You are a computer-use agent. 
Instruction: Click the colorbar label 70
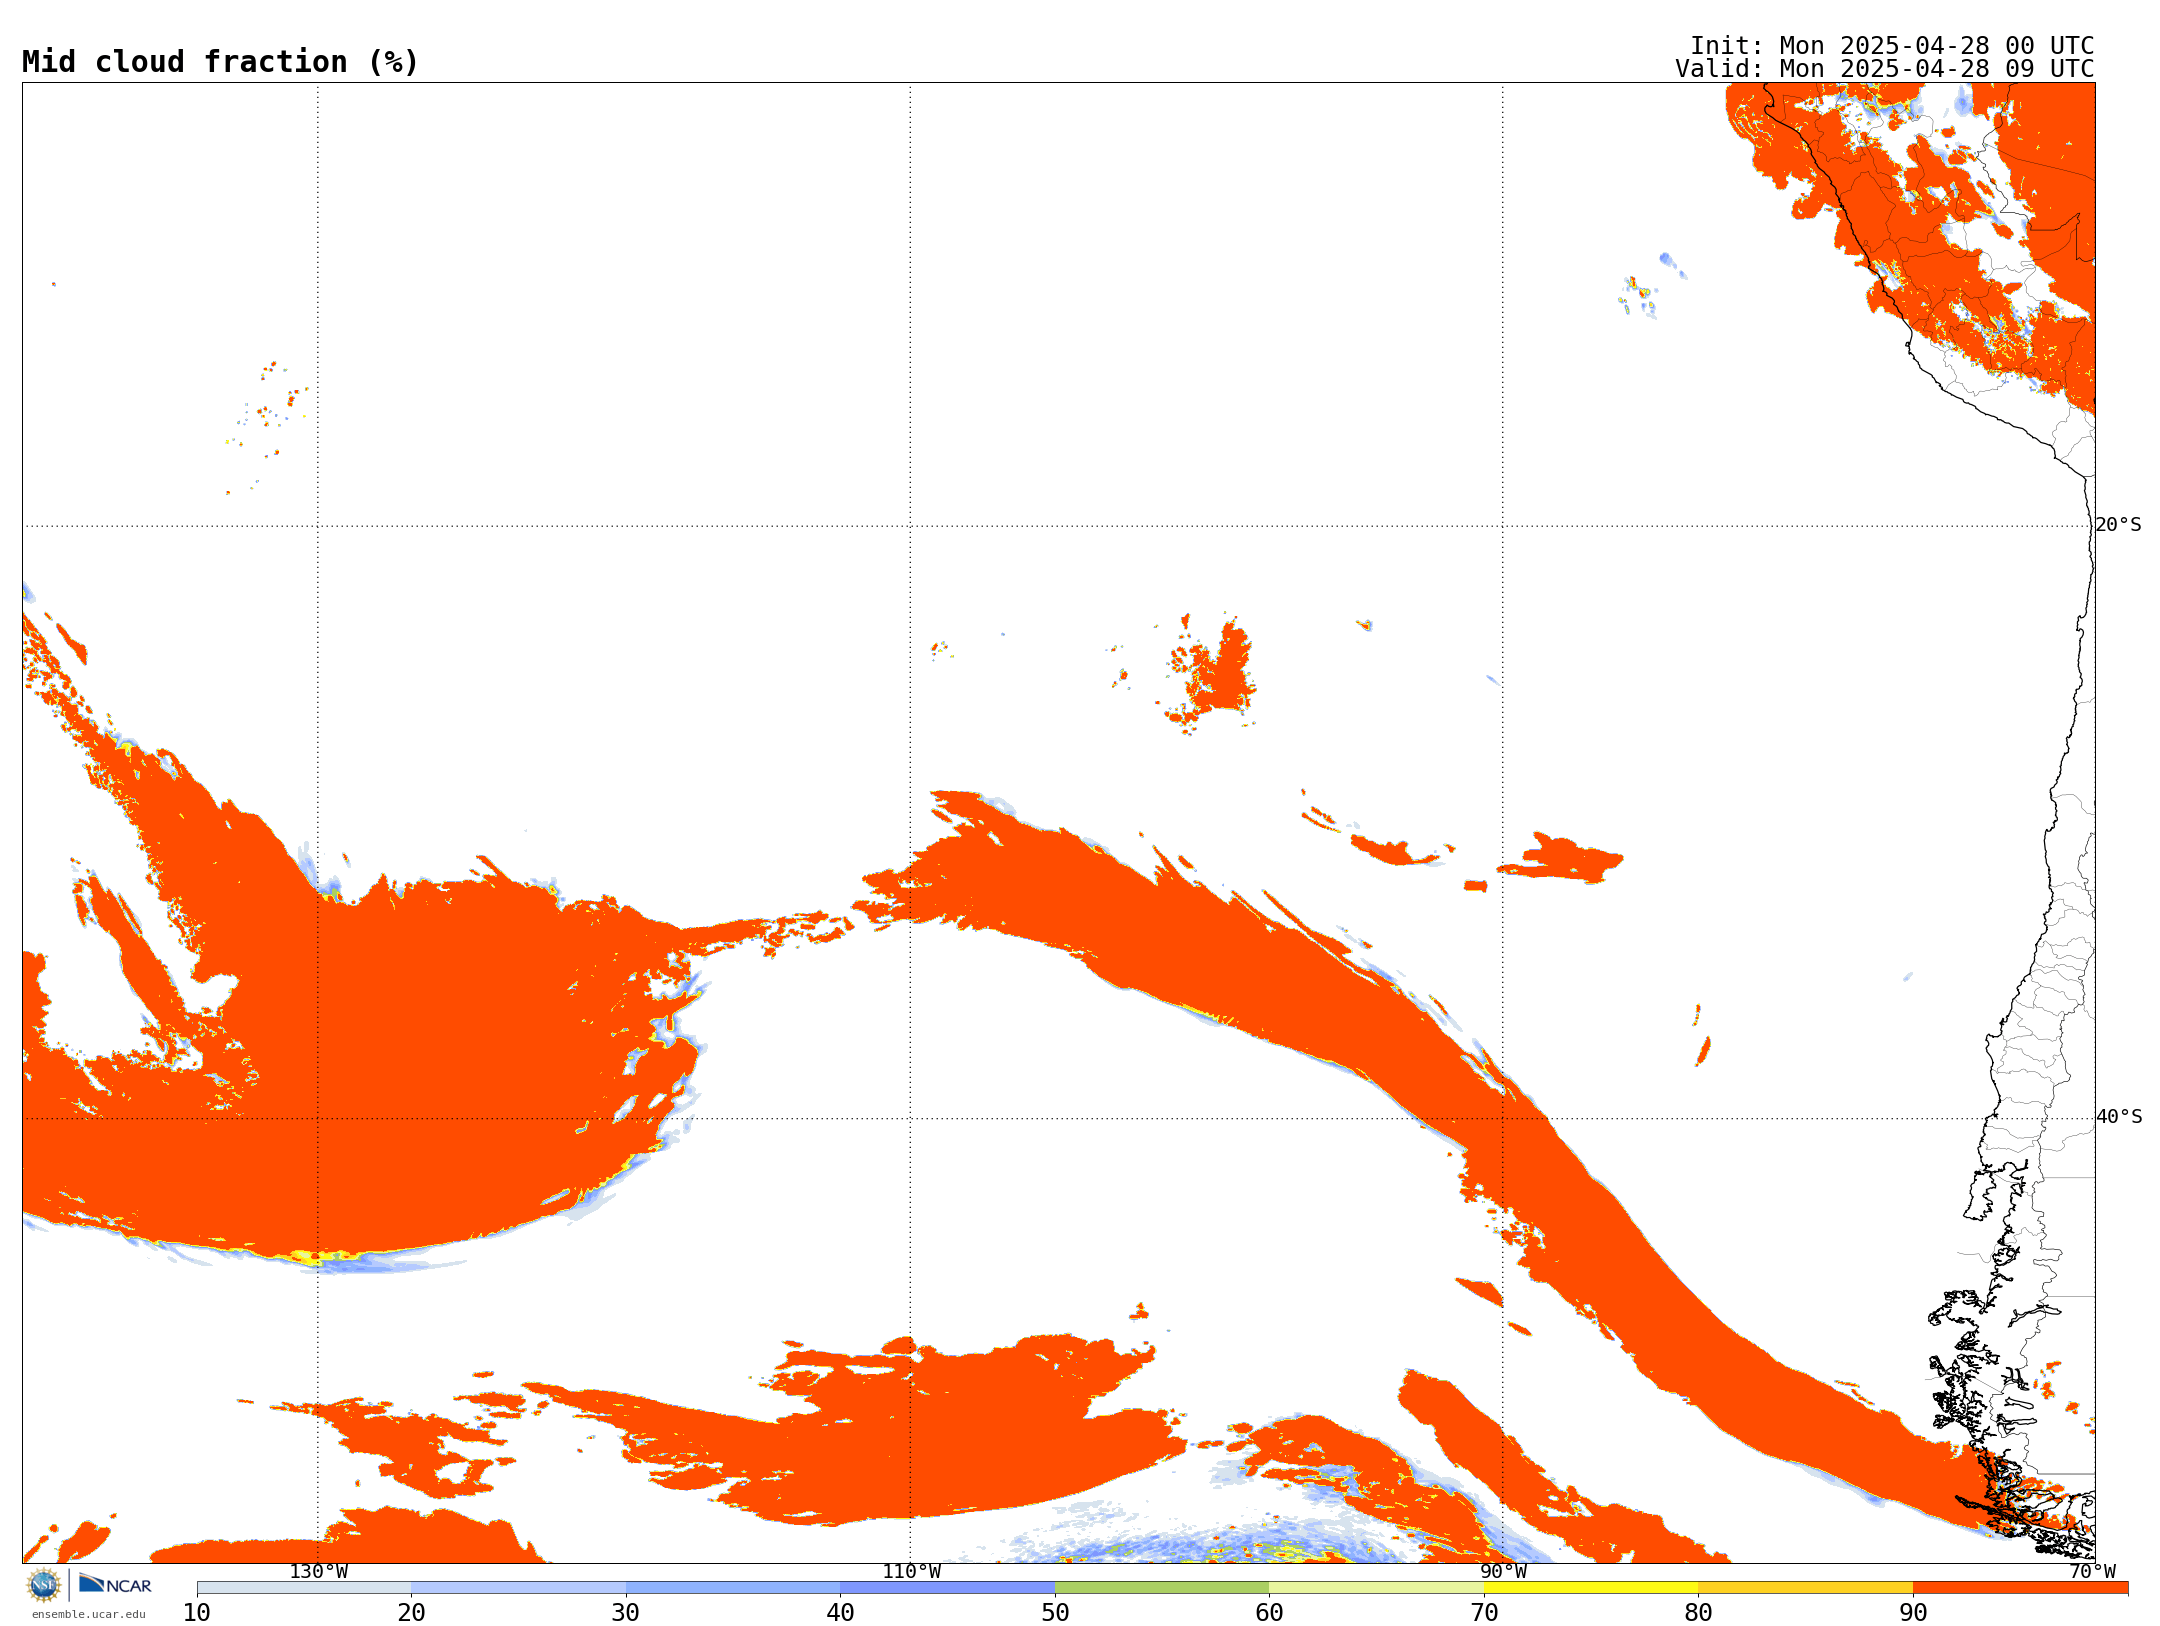tap(1484, 1613)
